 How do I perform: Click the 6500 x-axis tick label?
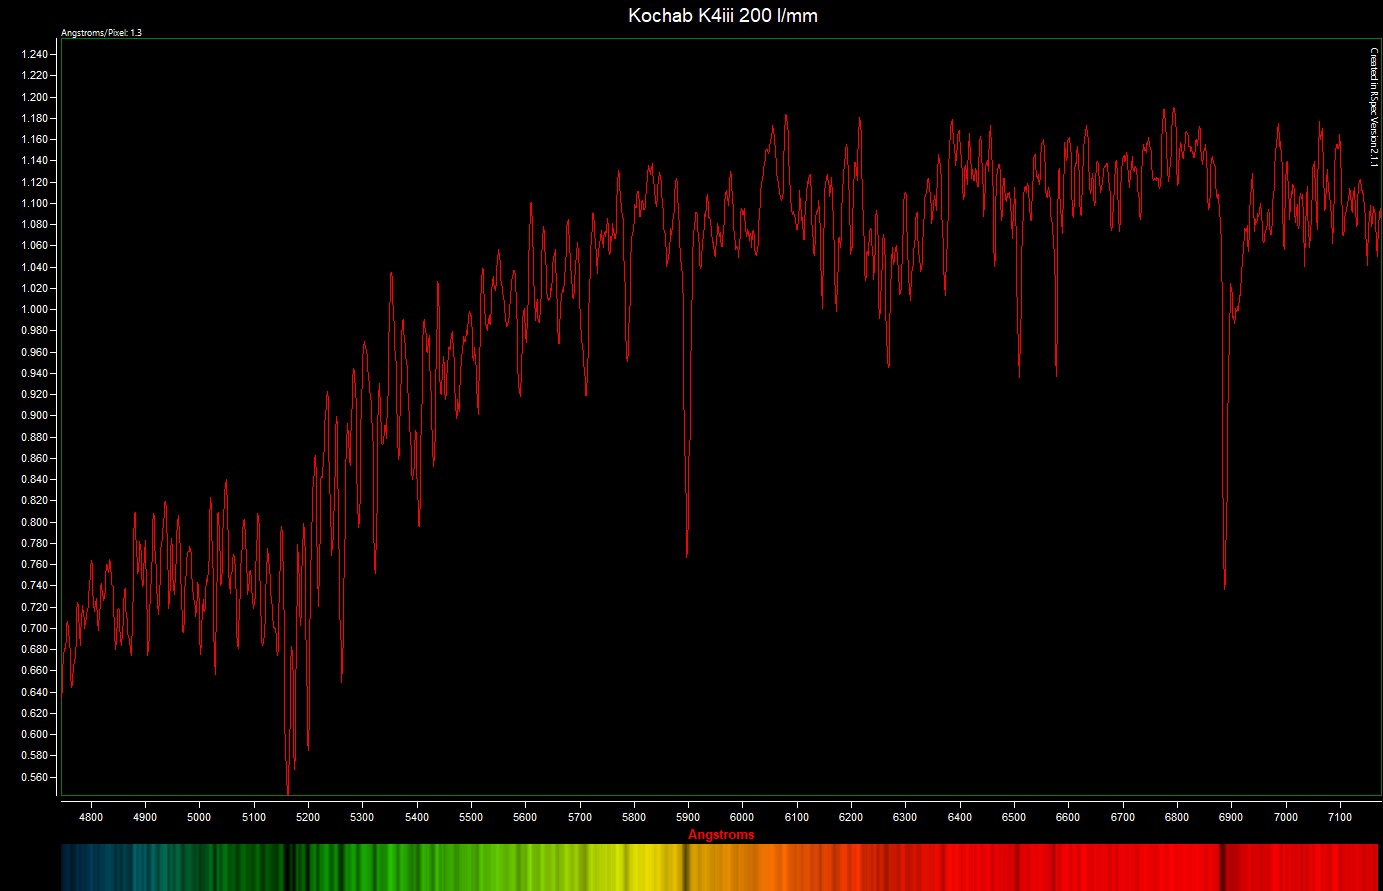[x=1014, y=817]
